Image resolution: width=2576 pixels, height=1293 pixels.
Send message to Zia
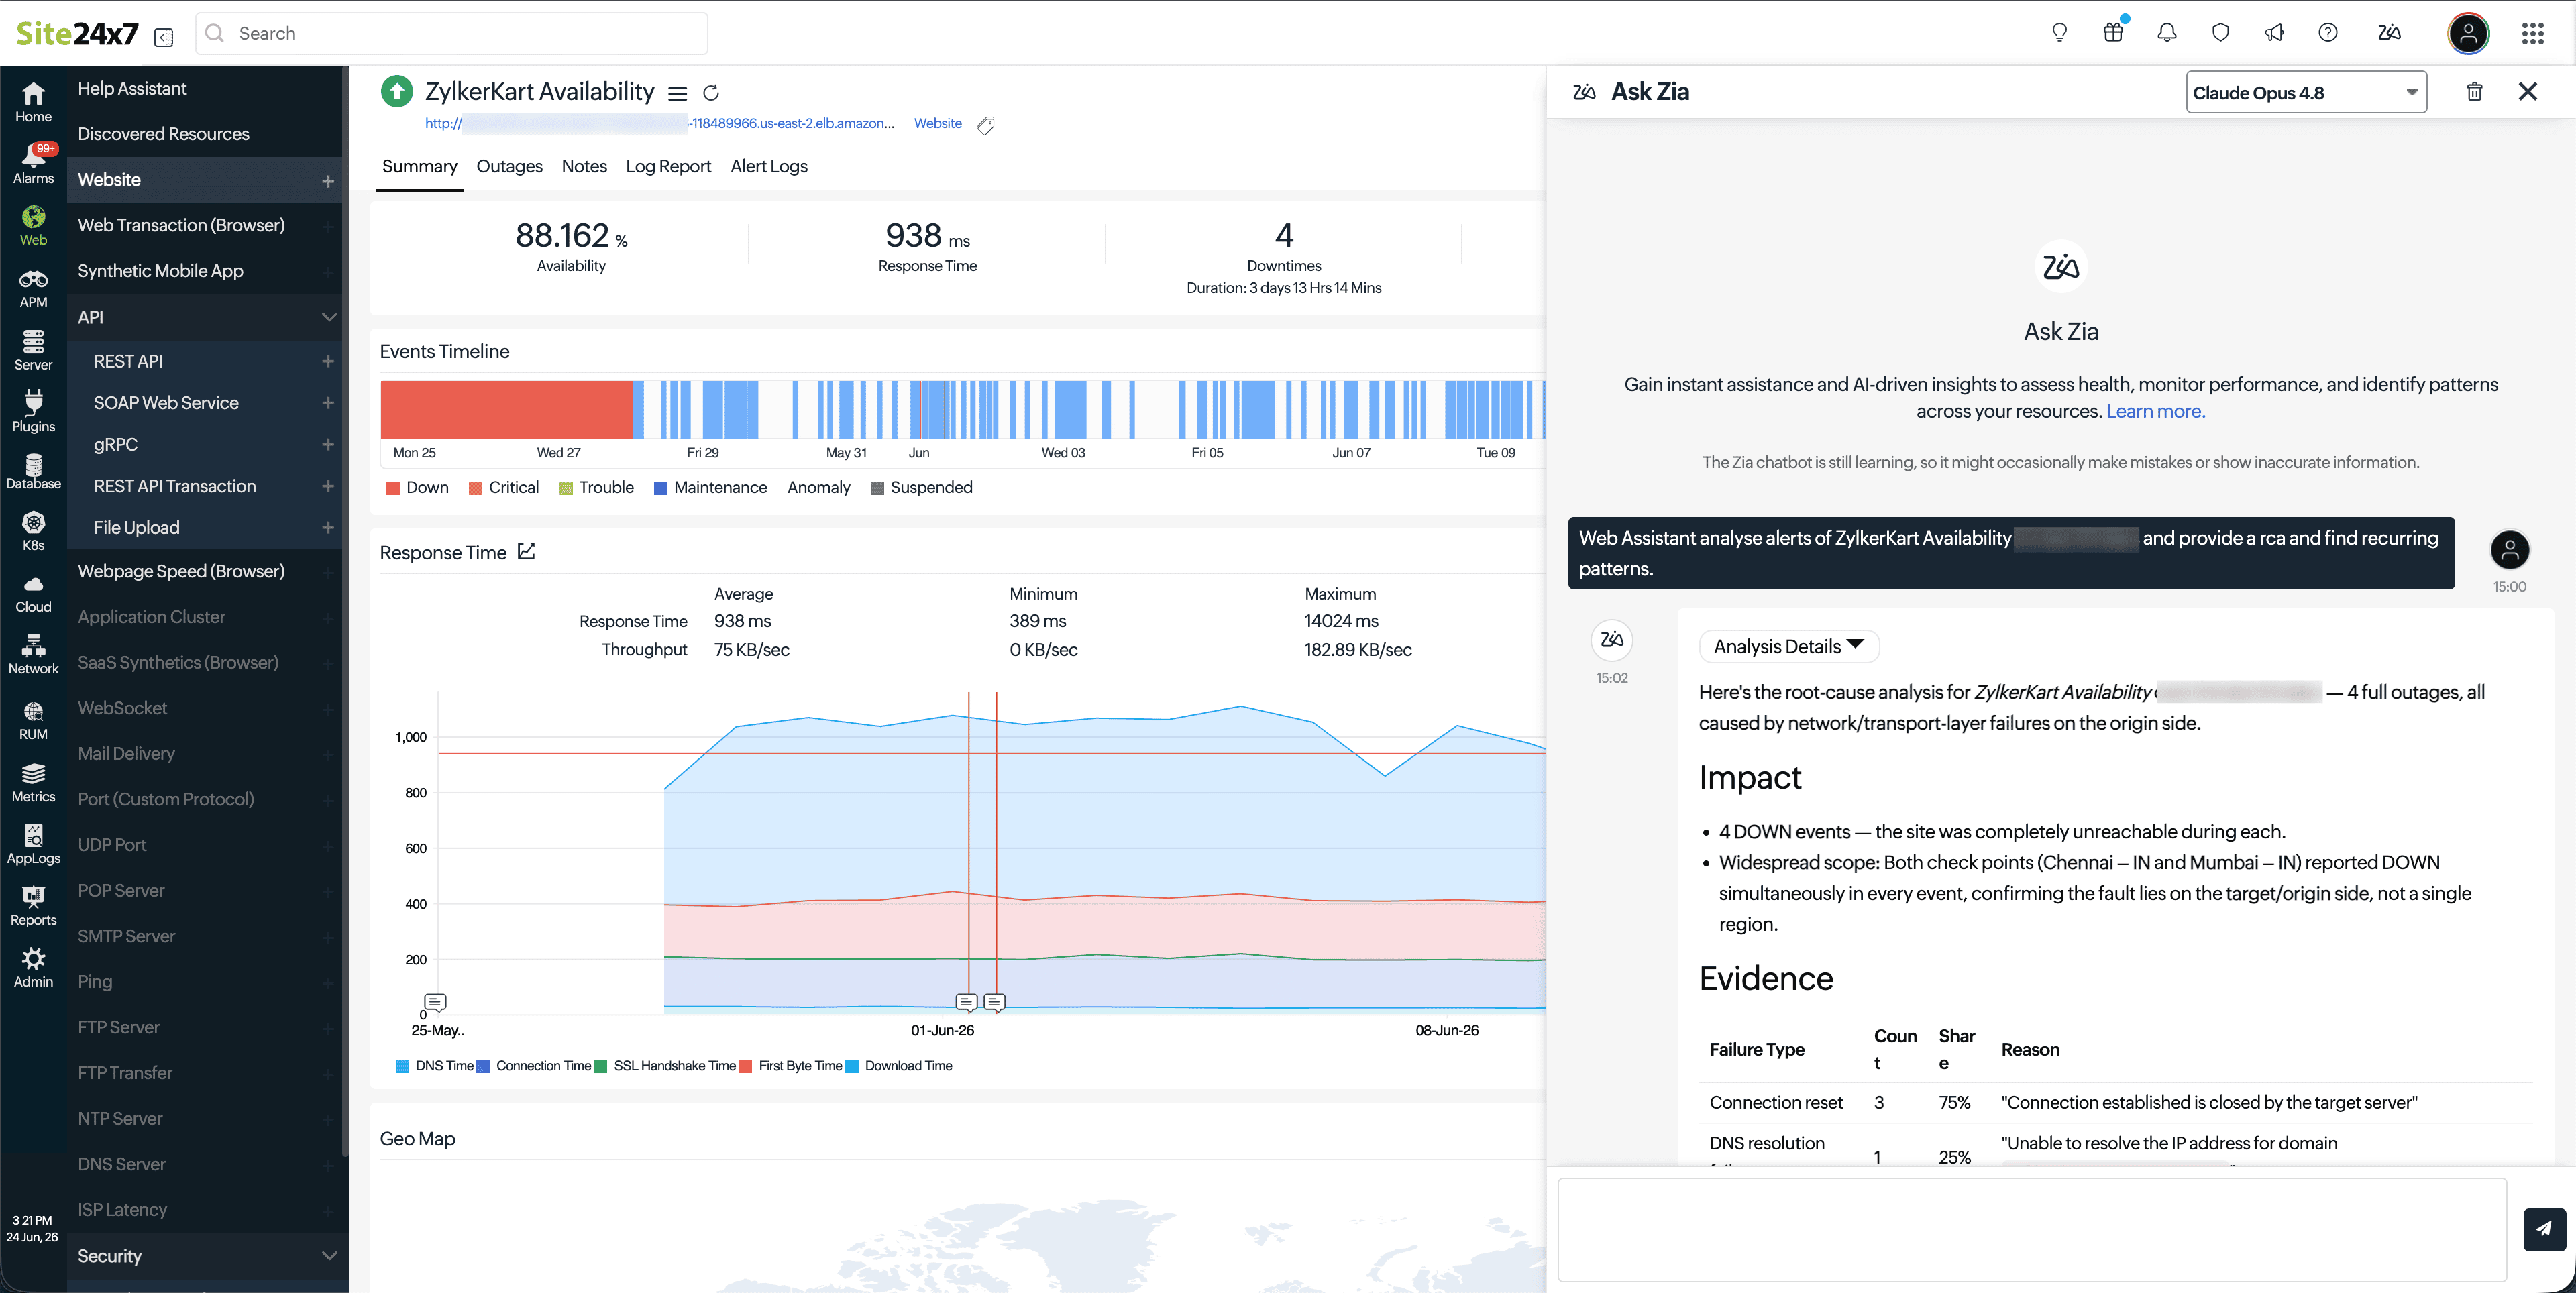(2544, 1229)
